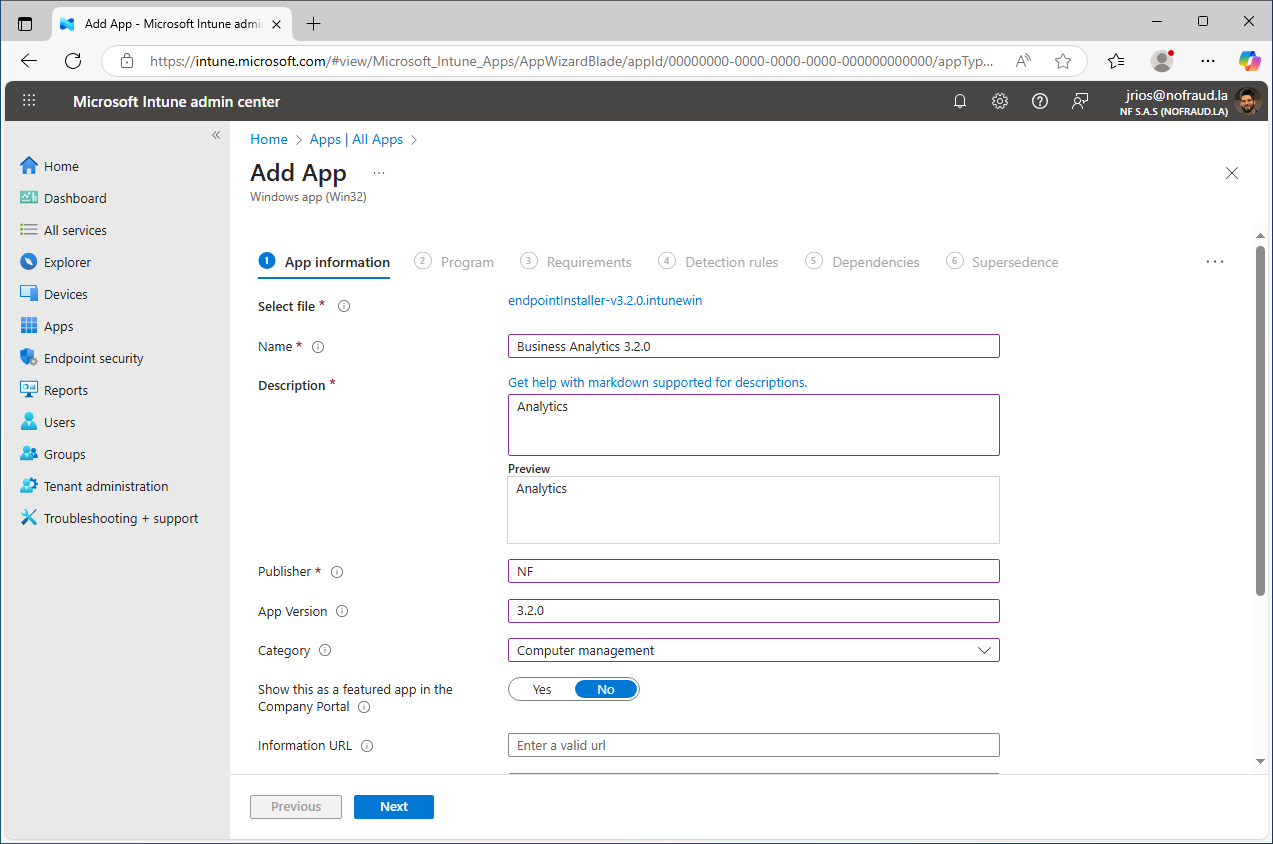1273x844 pixels.
Task: Show info tooltip for App Version
Action: pyautogui.click(x=342, y=611)
